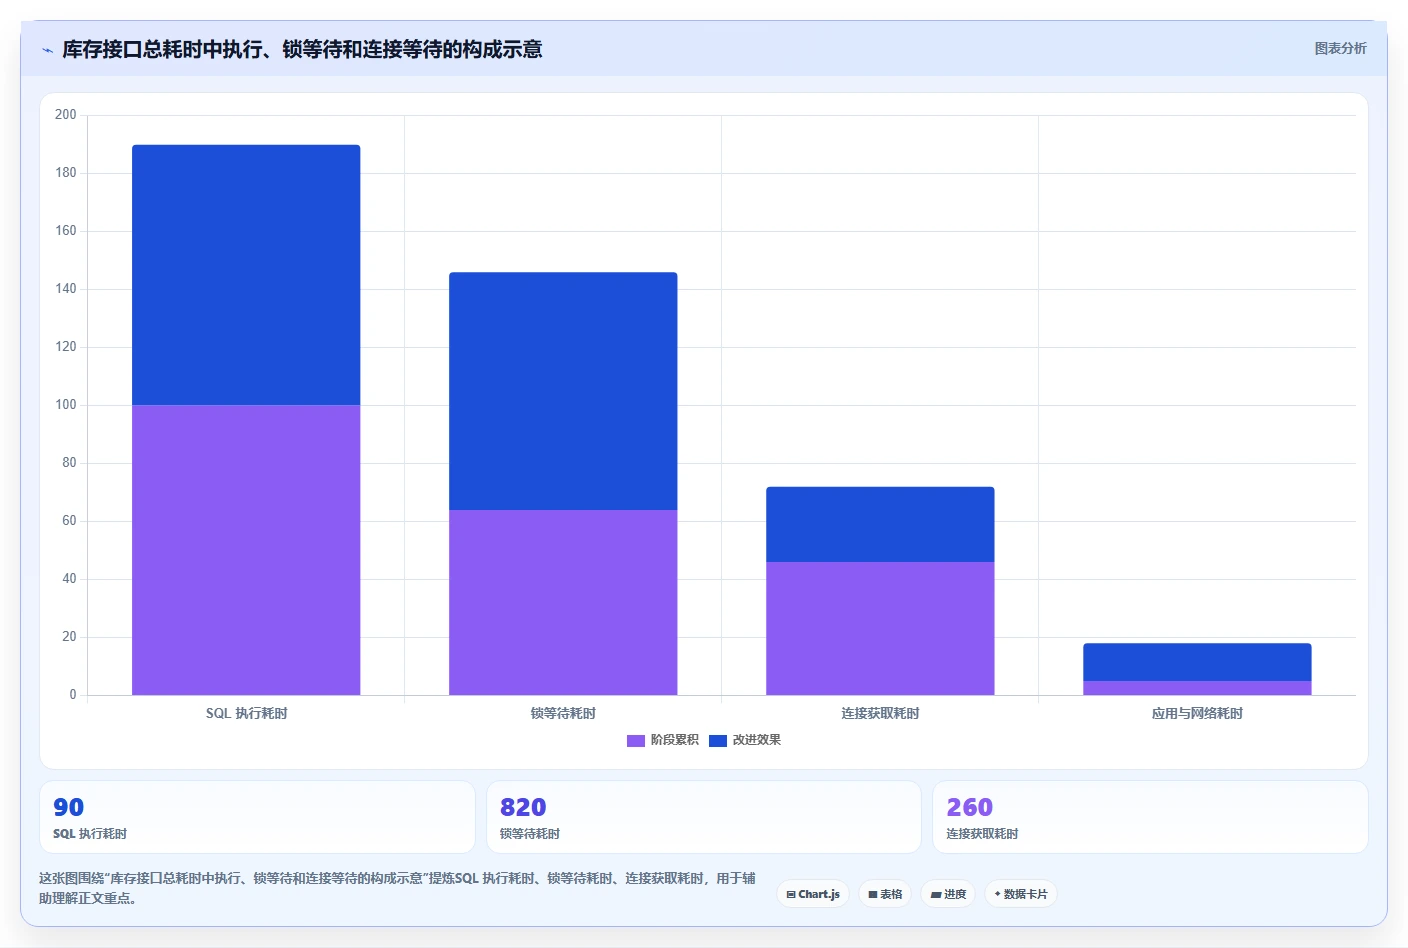
Task: Select the 进度 tag pill
Action: click(948, 894)
